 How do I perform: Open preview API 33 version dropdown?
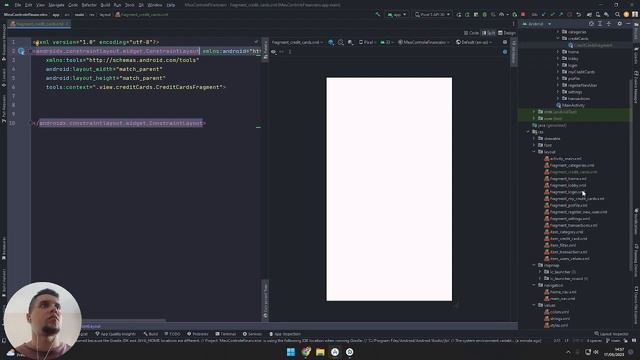(386, 42)
